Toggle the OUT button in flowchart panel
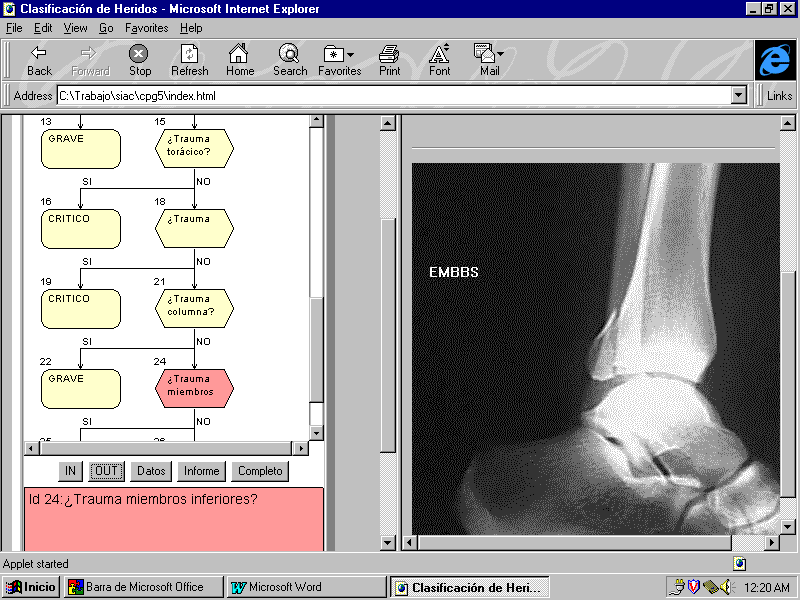 (x=107, y=471)
